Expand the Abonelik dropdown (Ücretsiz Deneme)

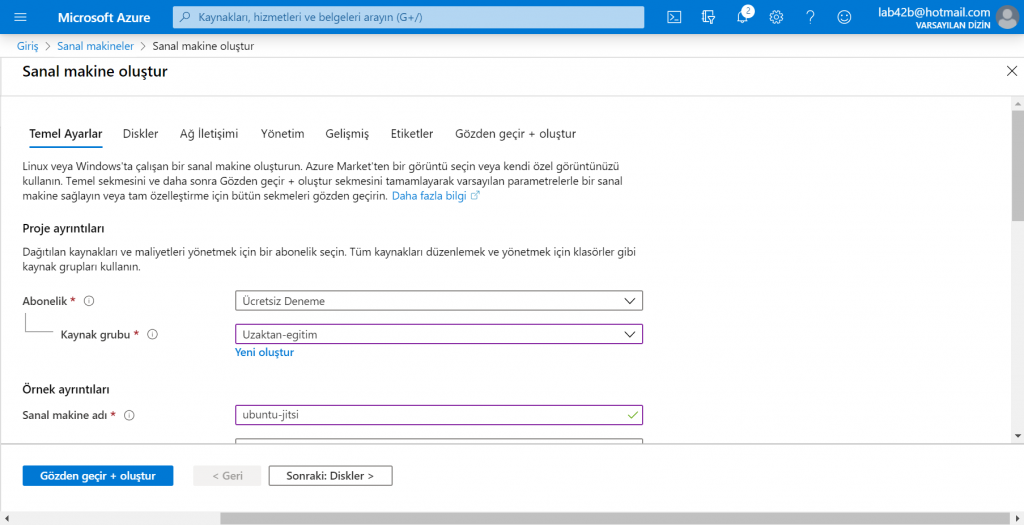pyautogui.click(x=439, y=301)
